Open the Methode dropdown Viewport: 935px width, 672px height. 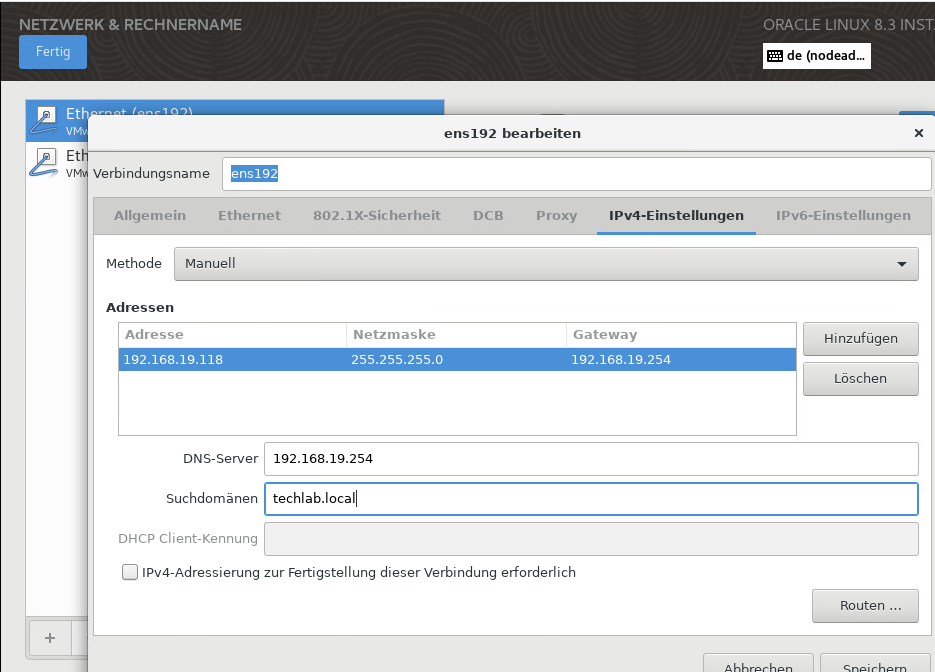point(545,264)
